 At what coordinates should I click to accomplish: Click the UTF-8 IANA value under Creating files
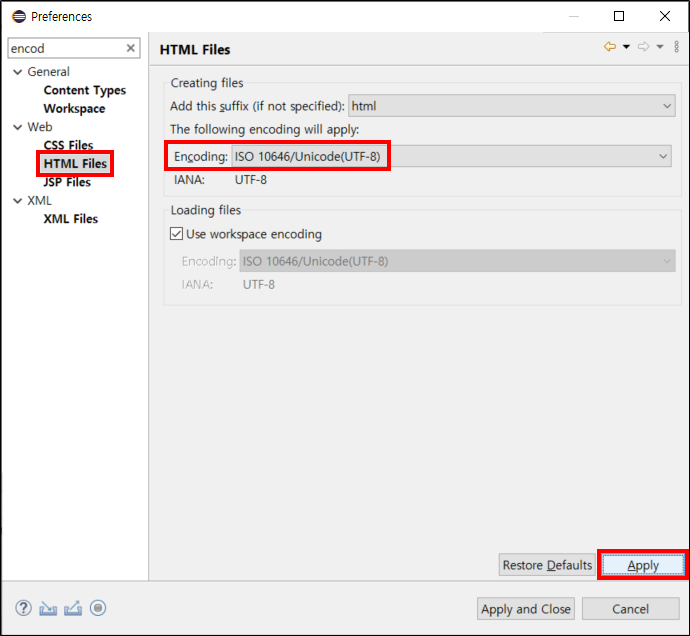click(x=250, y=180)
